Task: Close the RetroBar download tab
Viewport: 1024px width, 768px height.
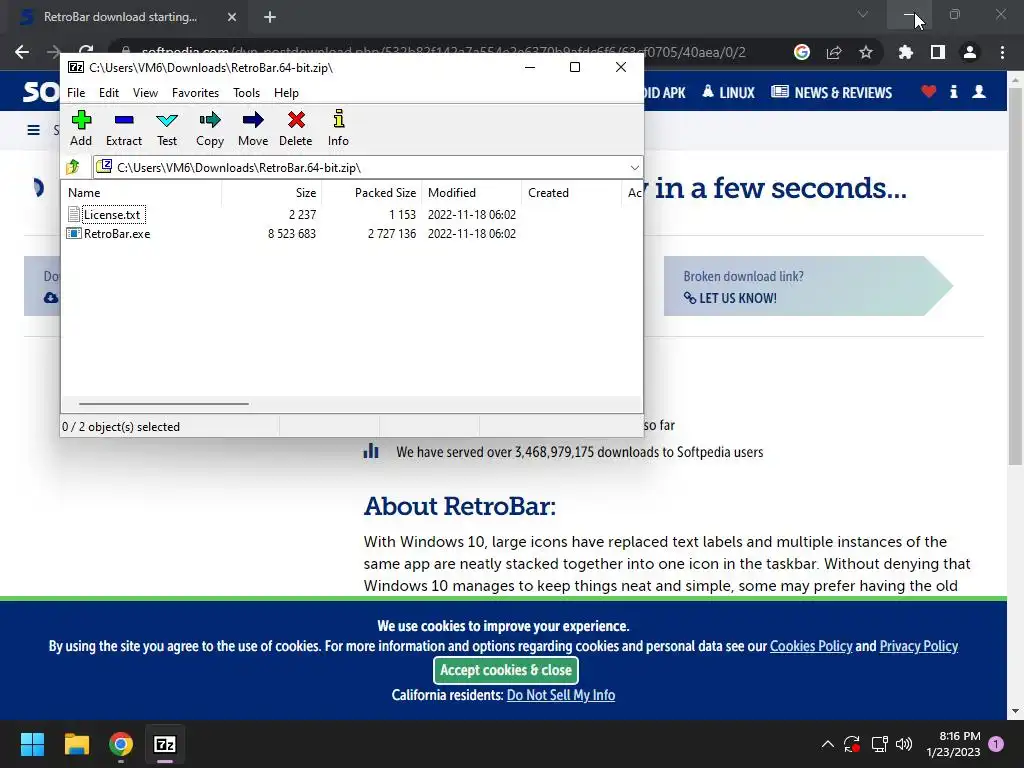Action: (231, 17)
